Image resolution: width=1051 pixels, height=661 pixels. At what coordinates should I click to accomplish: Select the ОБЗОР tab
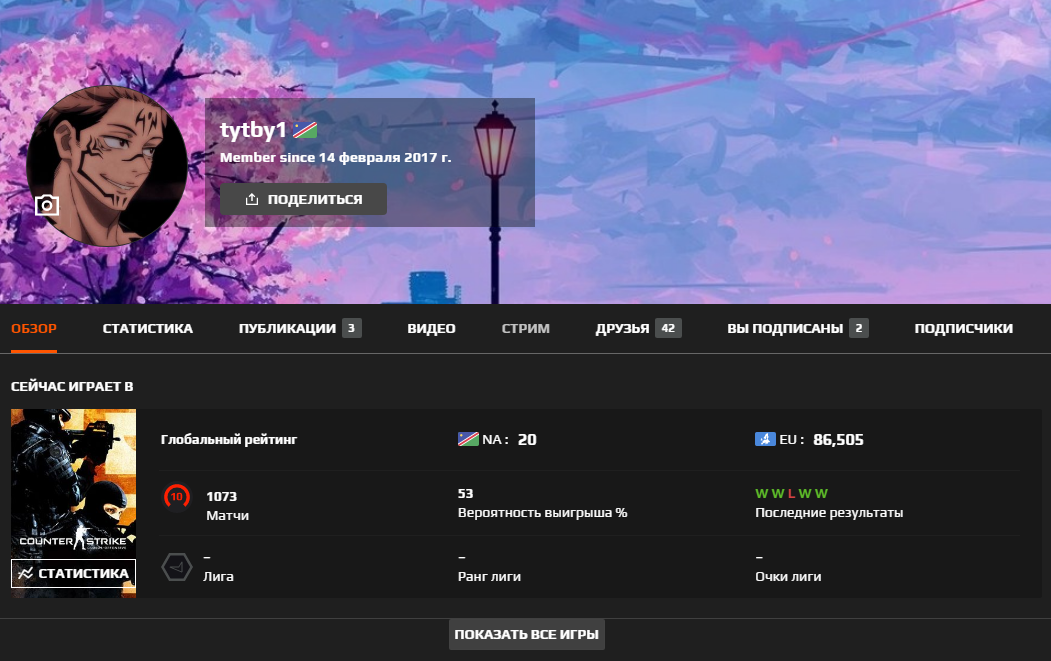click(x=34, y=328)
